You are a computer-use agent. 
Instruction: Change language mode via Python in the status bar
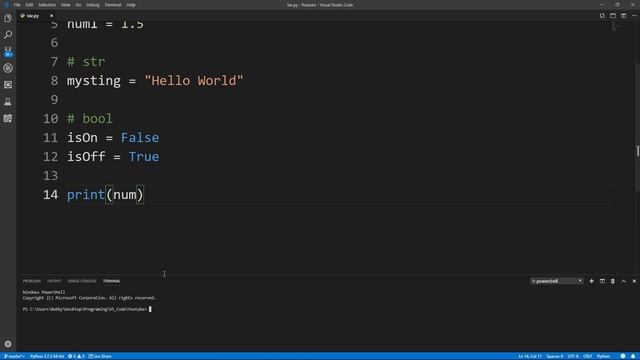point(603,356)
